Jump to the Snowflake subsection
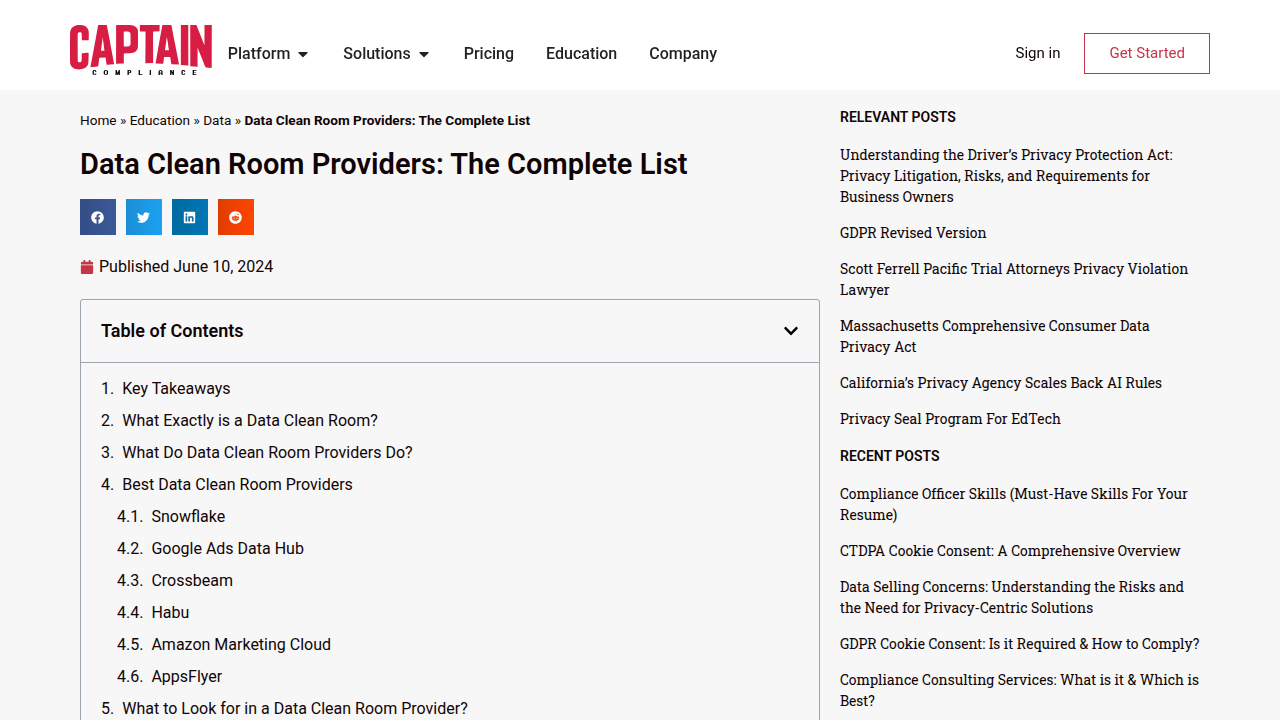The image size is (1280, 720). point(188,516)
